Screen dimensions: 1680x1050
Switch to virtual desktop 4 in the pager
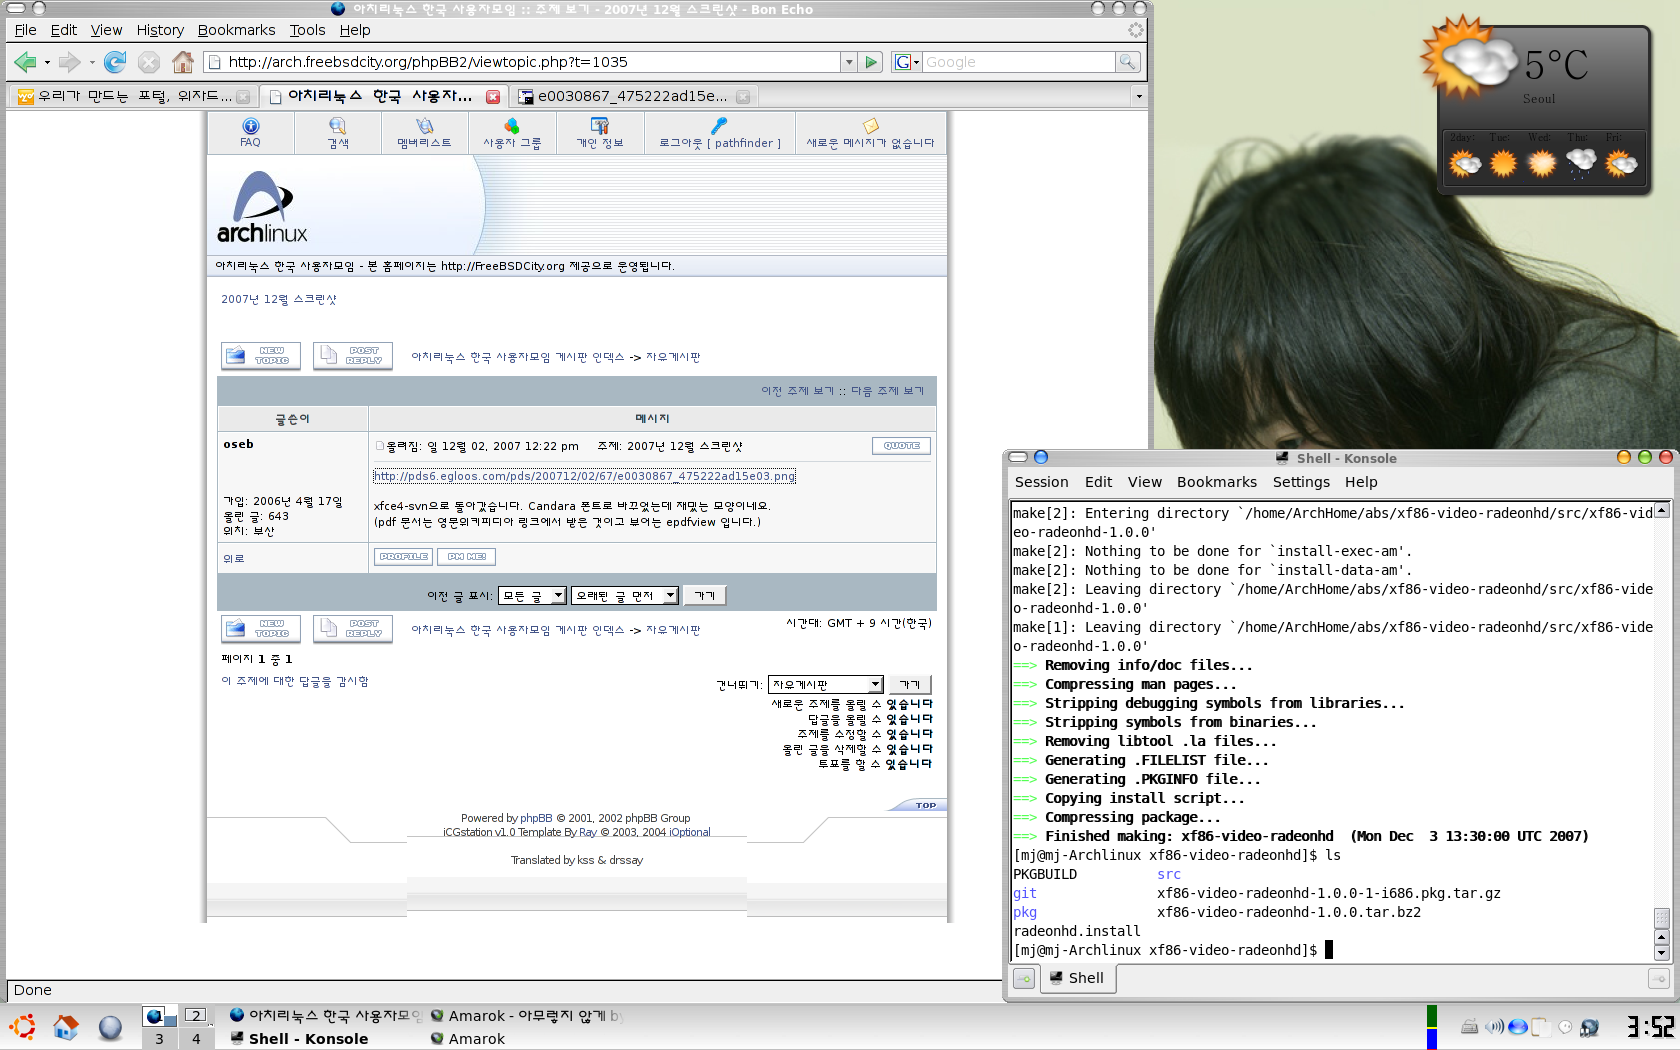click(x=196, y=1039)
